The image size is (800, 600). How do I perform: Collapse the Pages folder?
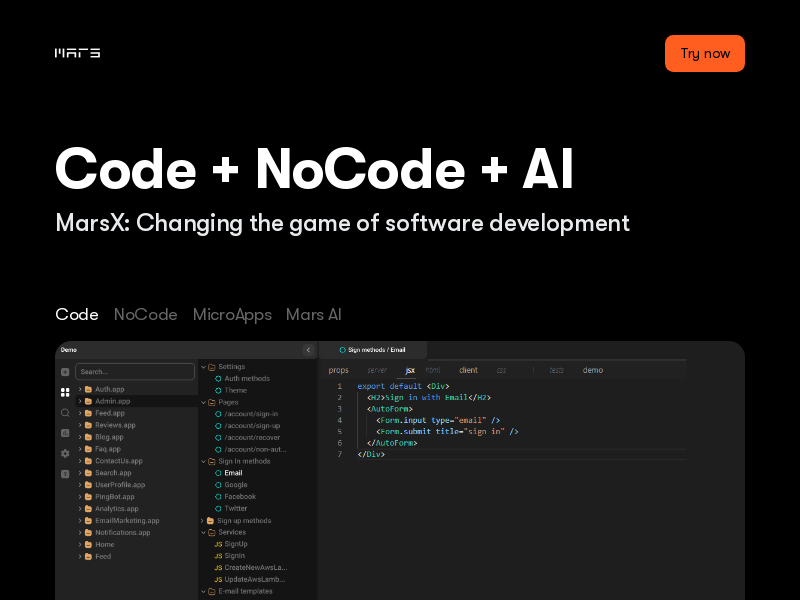tap(204, 403)
